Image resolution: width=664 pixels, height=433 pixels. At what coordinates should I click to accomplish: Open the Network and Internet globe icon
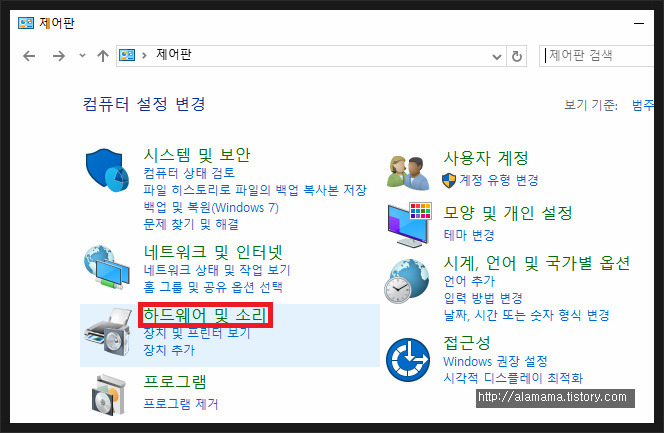click(107, 268)
